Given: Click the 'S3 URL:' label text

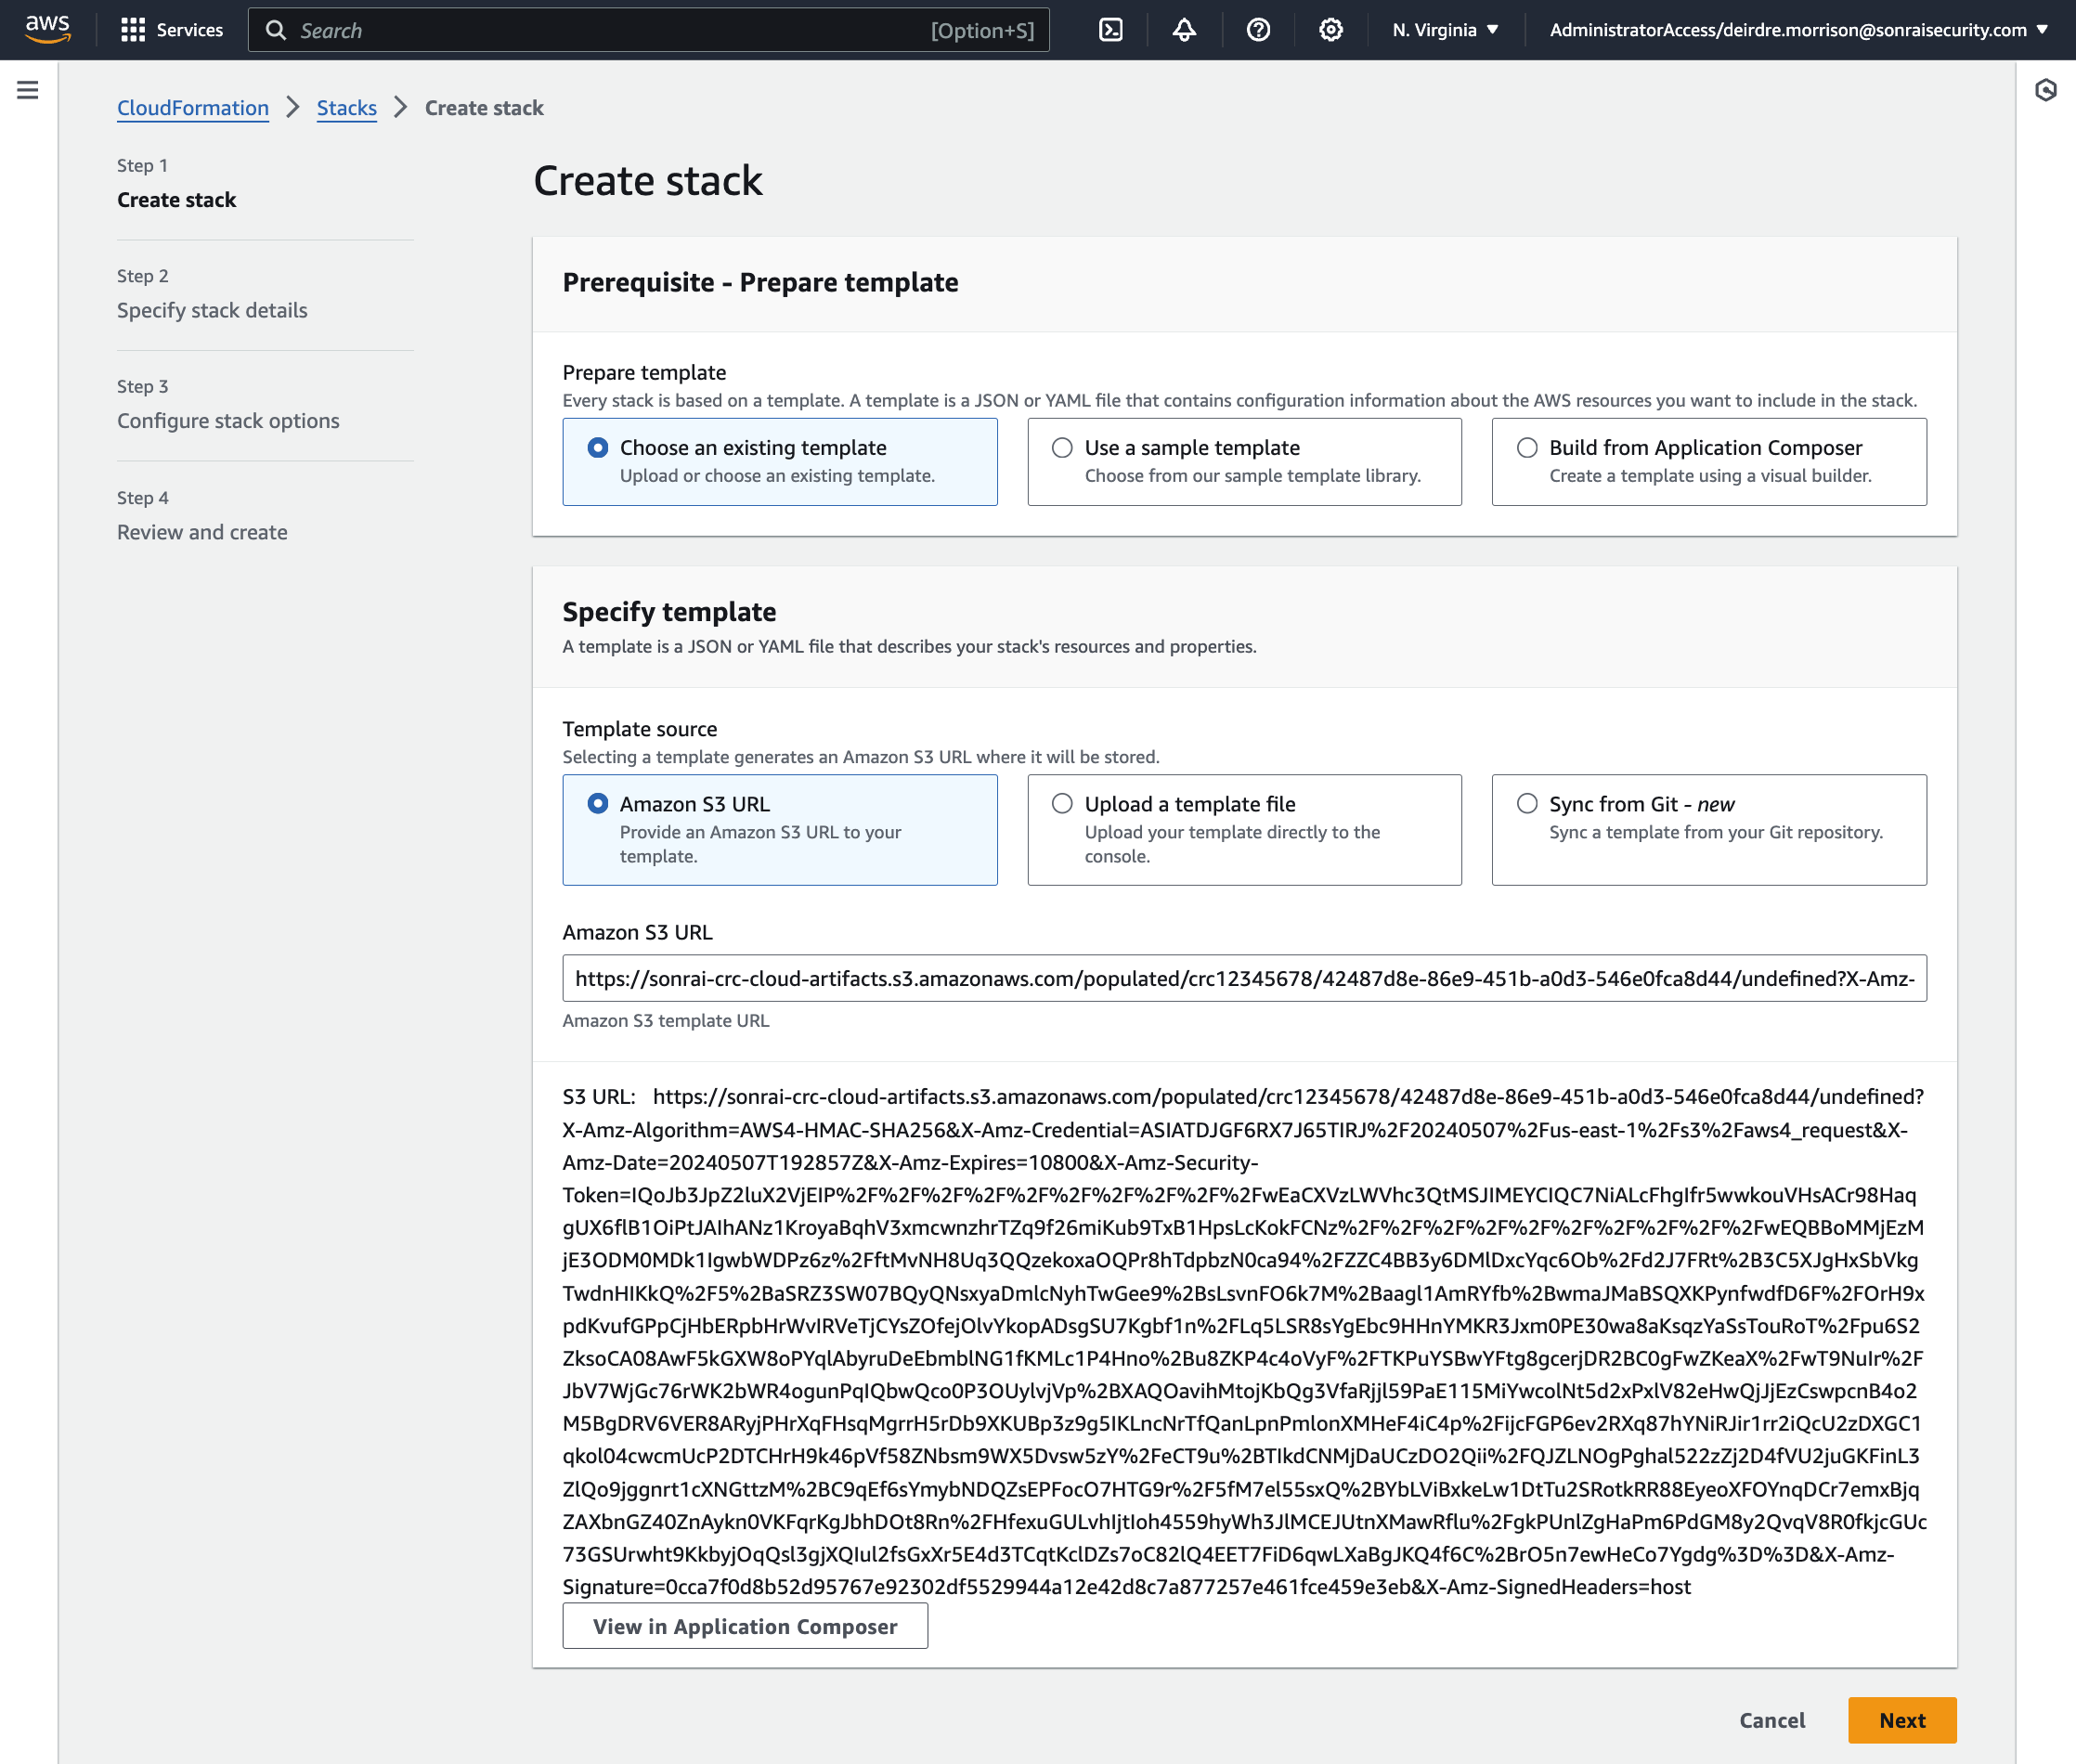Looking at the screenshot, I should click(x=599, y=1097).
